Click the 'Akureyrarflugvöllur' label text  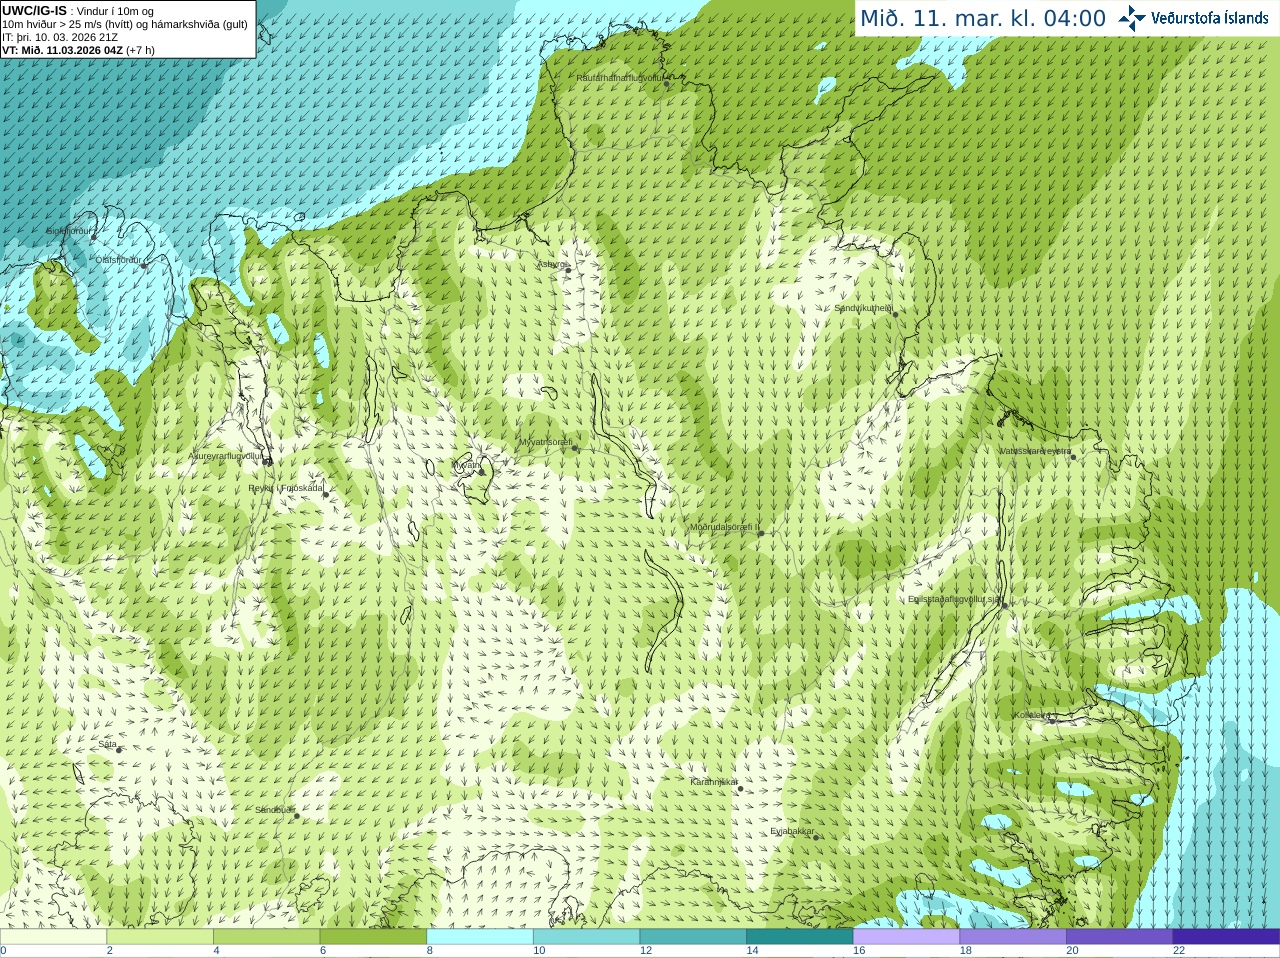(226, 456)
